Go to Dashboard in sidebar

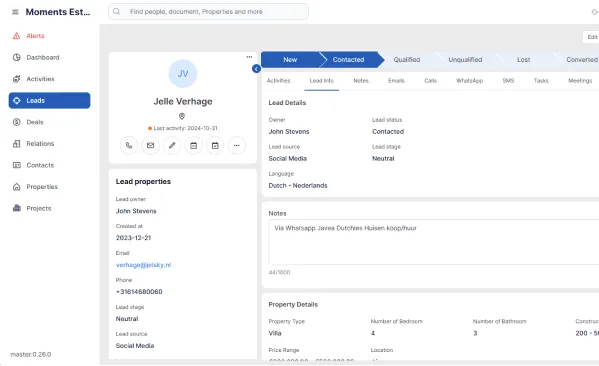click(49, 57)
